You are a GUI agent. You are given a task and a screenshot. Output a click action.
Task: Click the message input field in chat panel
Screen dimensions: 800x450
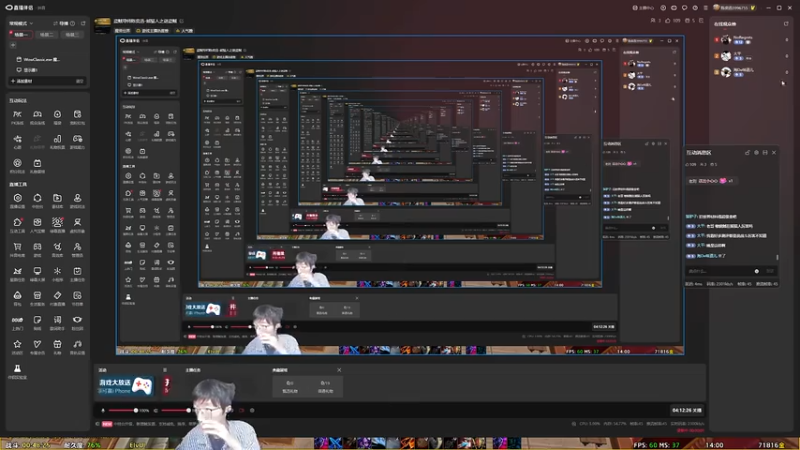(x=719, y=271)
